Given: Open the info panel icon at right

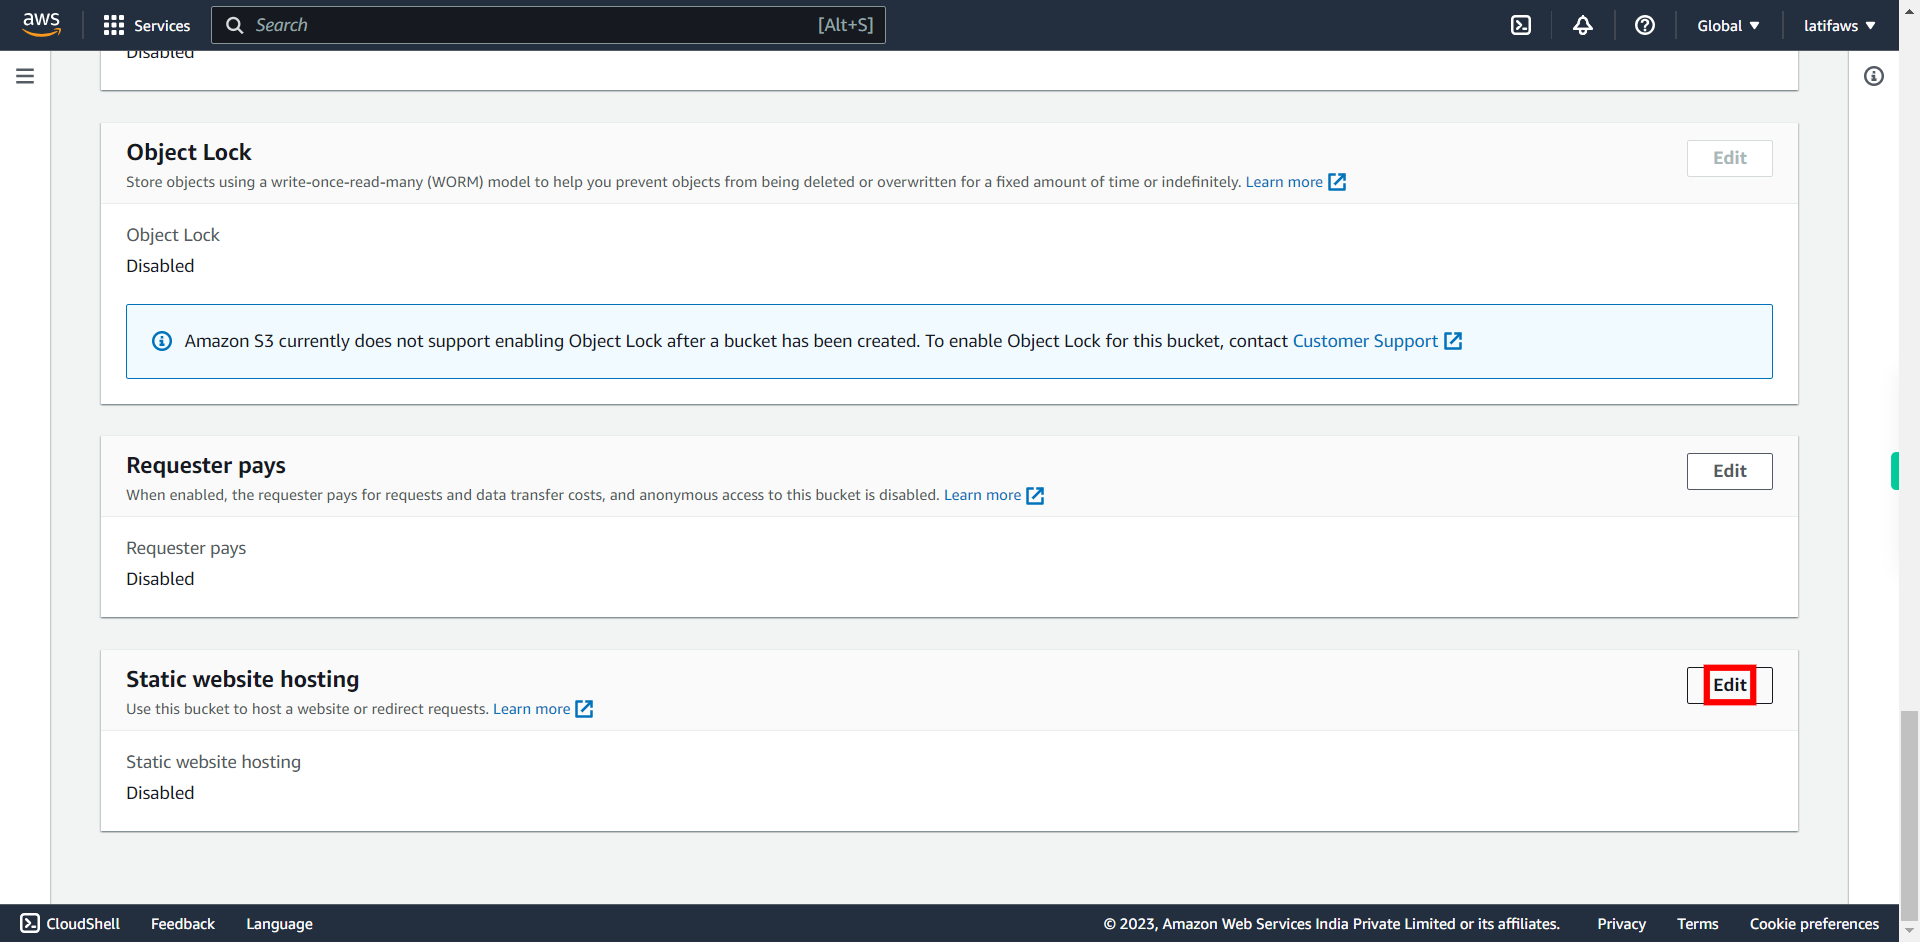Looking at the screenshot, I should coord(1874,76).
